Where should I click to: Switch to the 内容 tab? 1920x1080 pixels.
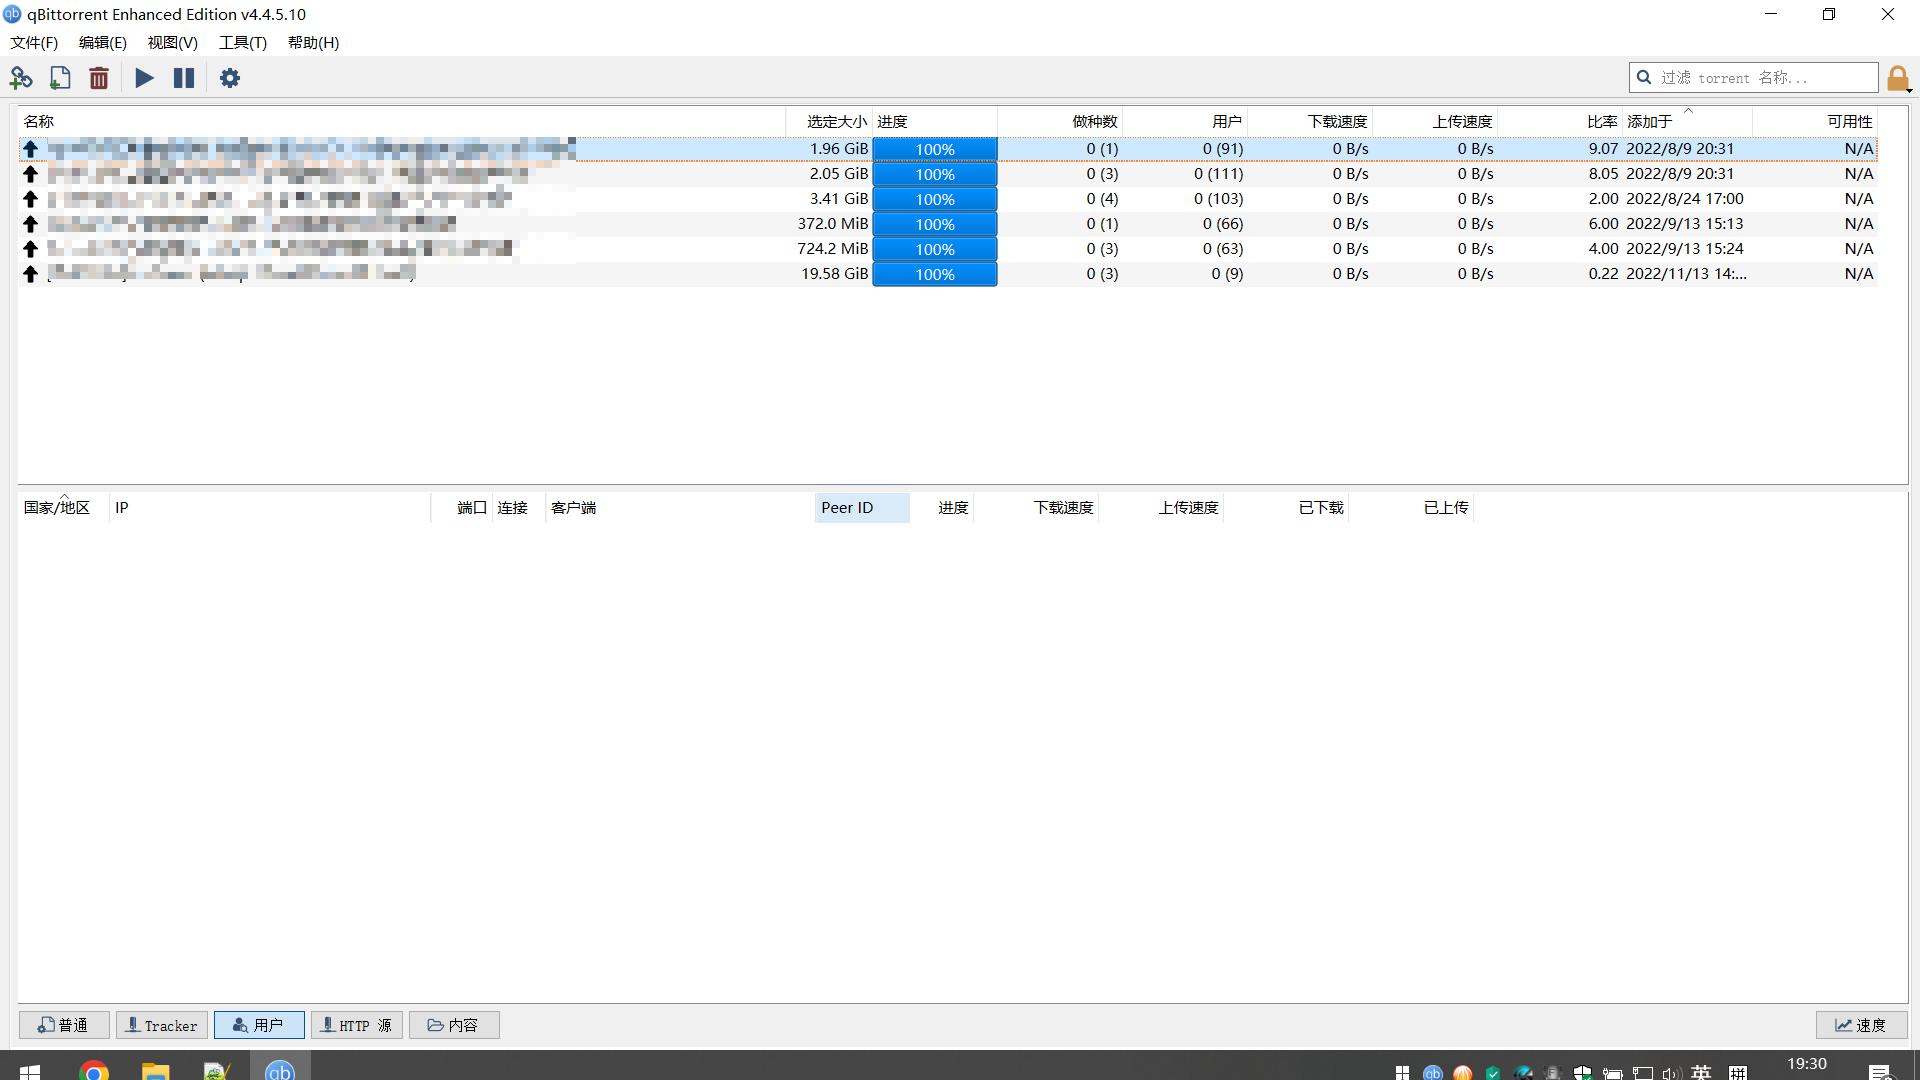(453, 1025)
